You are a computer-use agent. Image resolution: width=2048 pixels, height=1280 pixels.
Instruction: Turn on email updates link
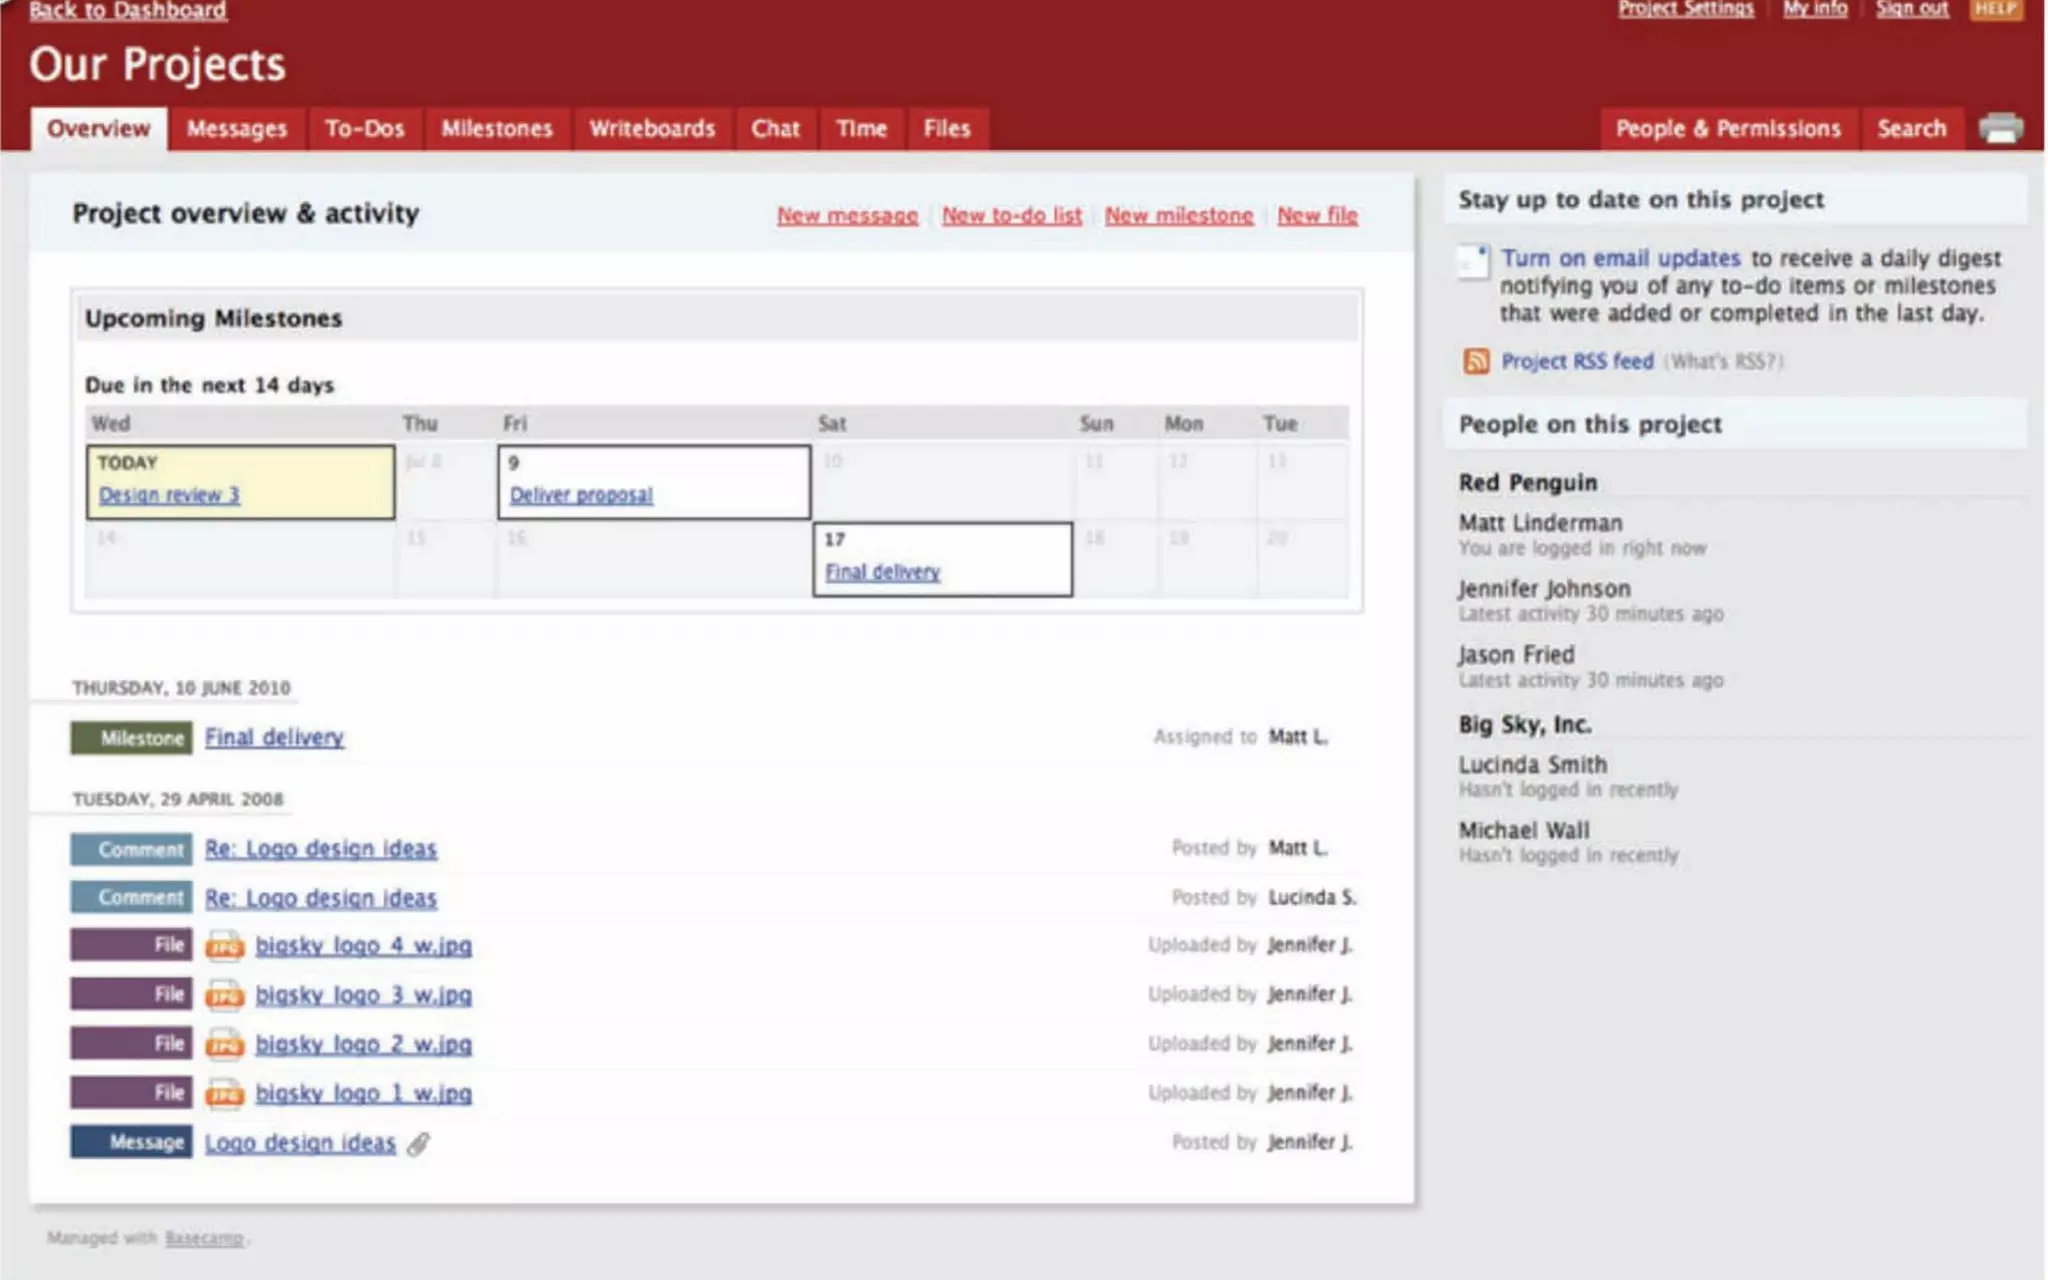[x=1620, y=258]
